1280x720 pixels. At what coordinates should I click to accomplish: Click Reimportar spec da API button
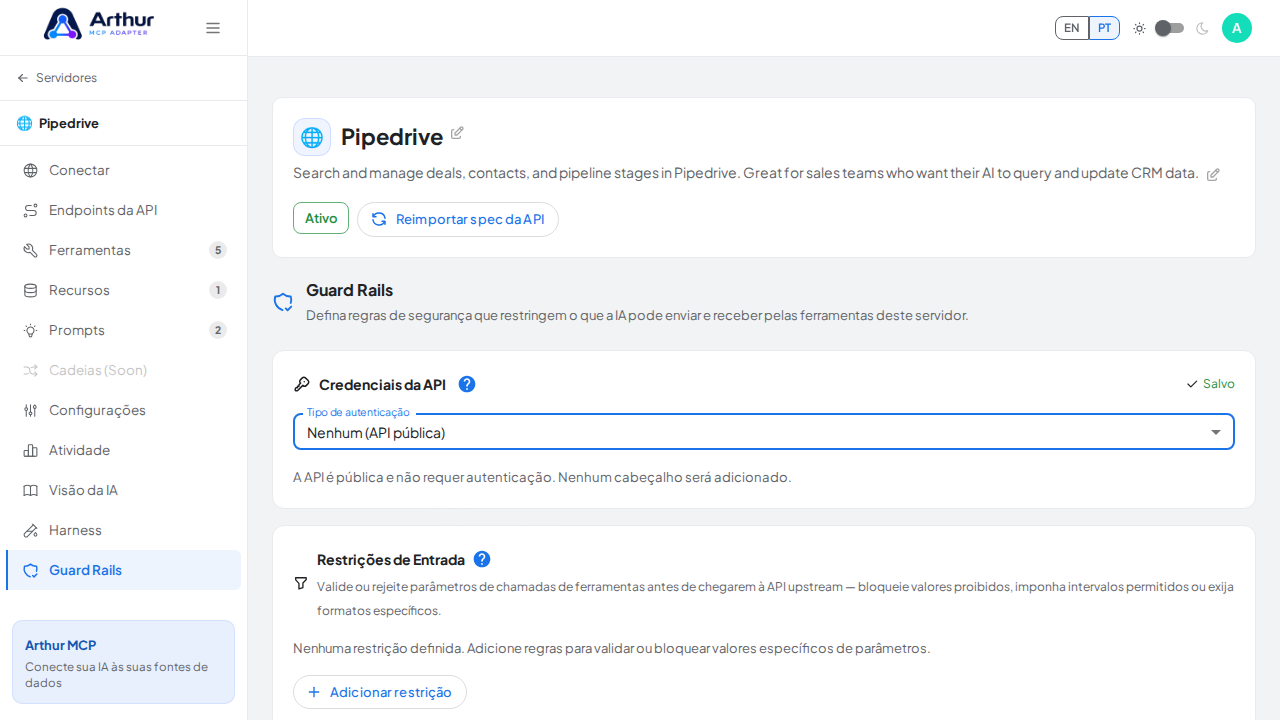click(x=458, y=219)
